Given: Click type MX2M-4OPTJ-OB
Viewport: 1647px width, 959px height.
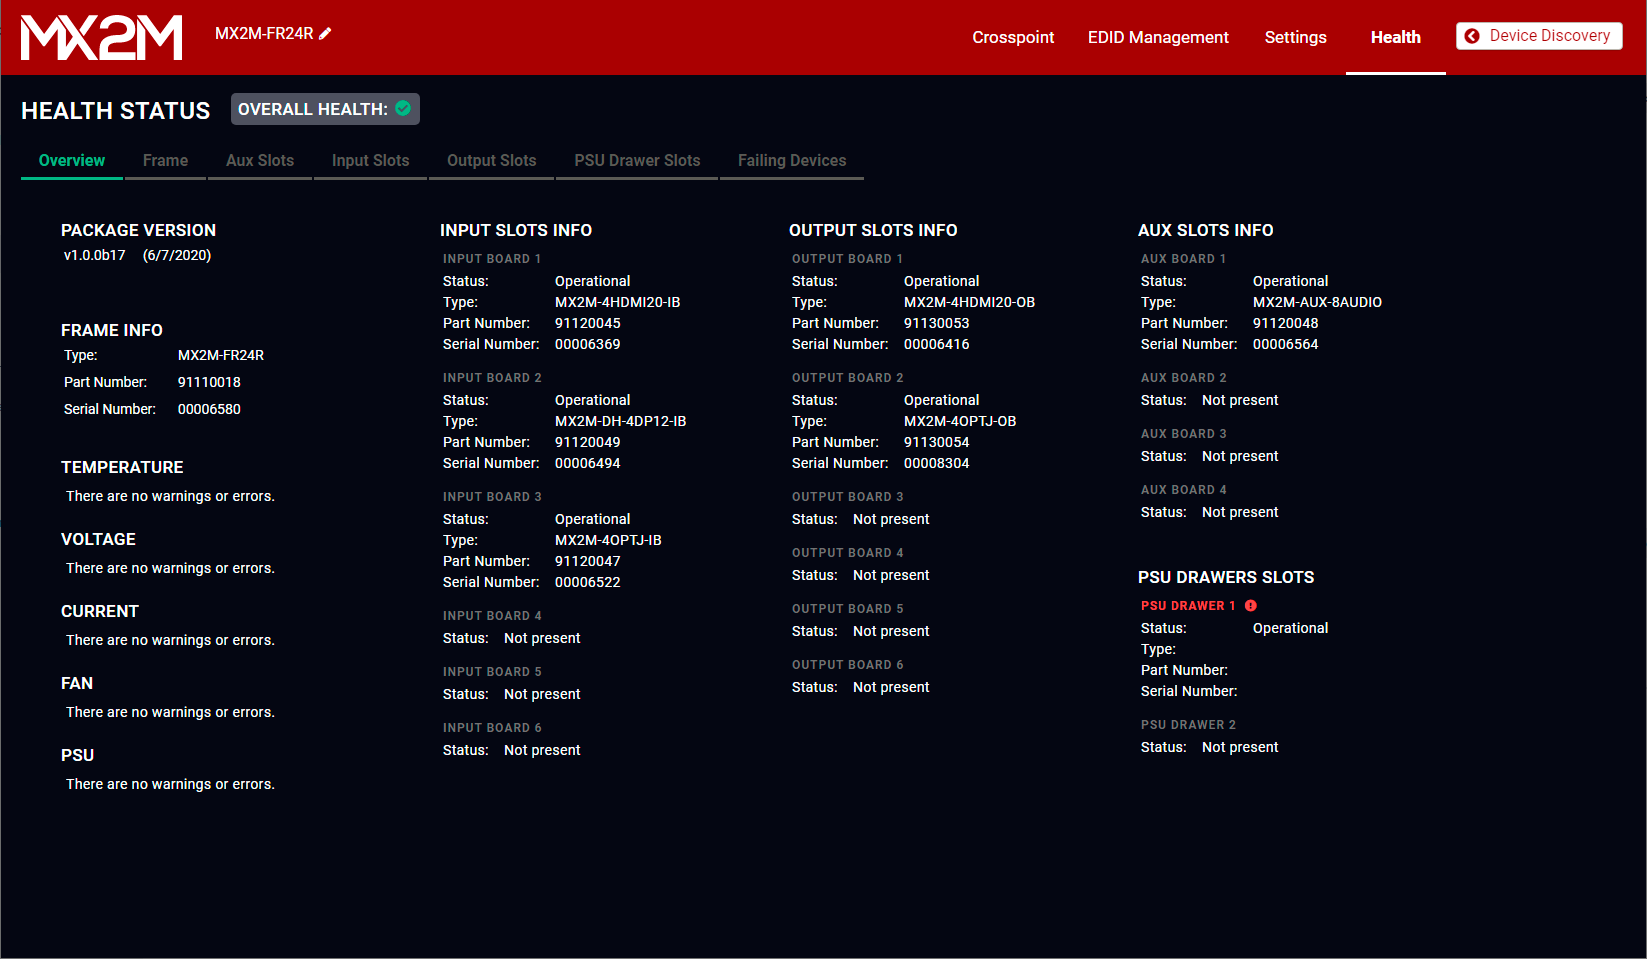Looking at the screenshot, I should (960, 421).
